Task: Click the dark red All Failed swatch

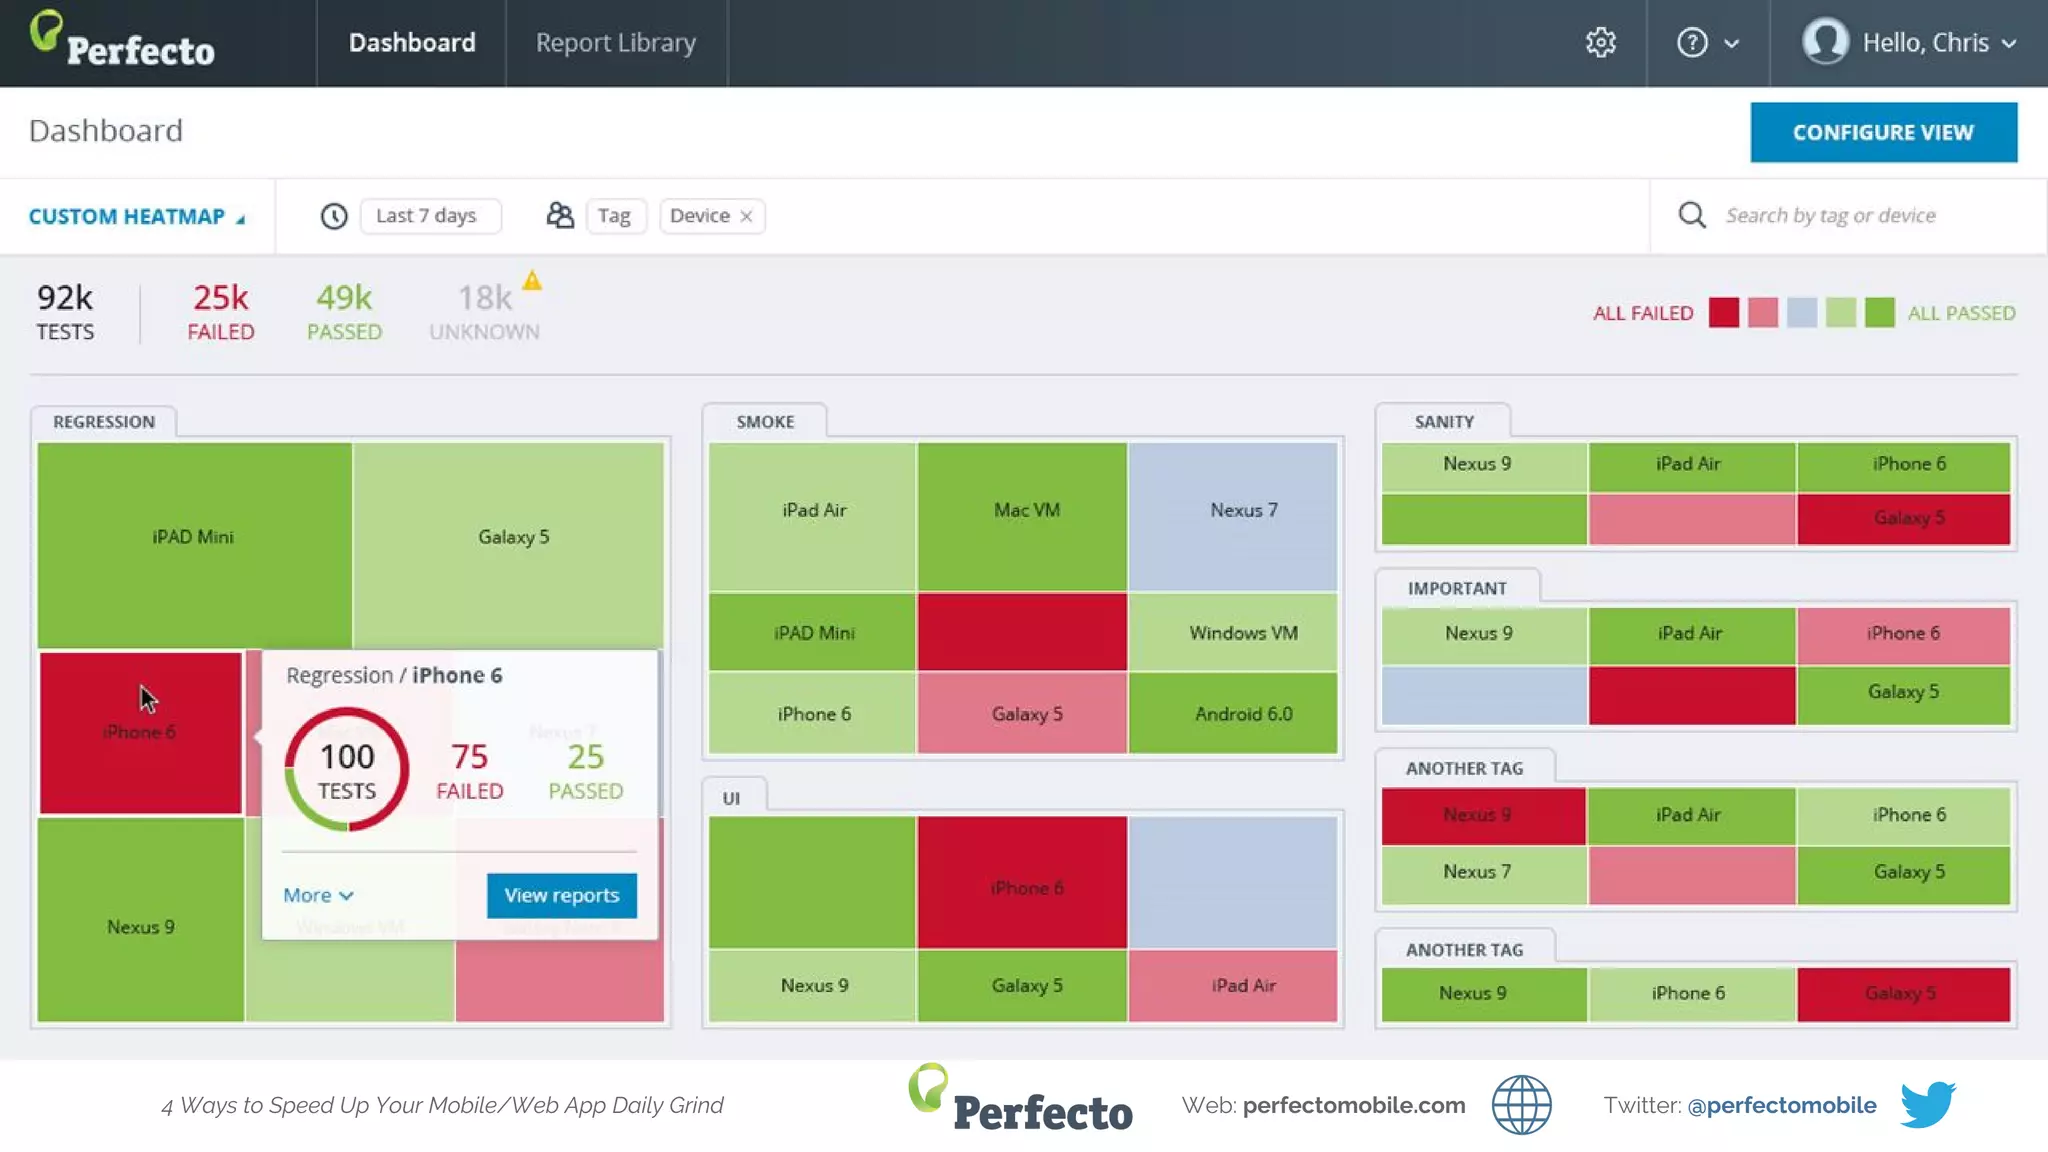Action: pyautogui.click(x=1723, y=313)
